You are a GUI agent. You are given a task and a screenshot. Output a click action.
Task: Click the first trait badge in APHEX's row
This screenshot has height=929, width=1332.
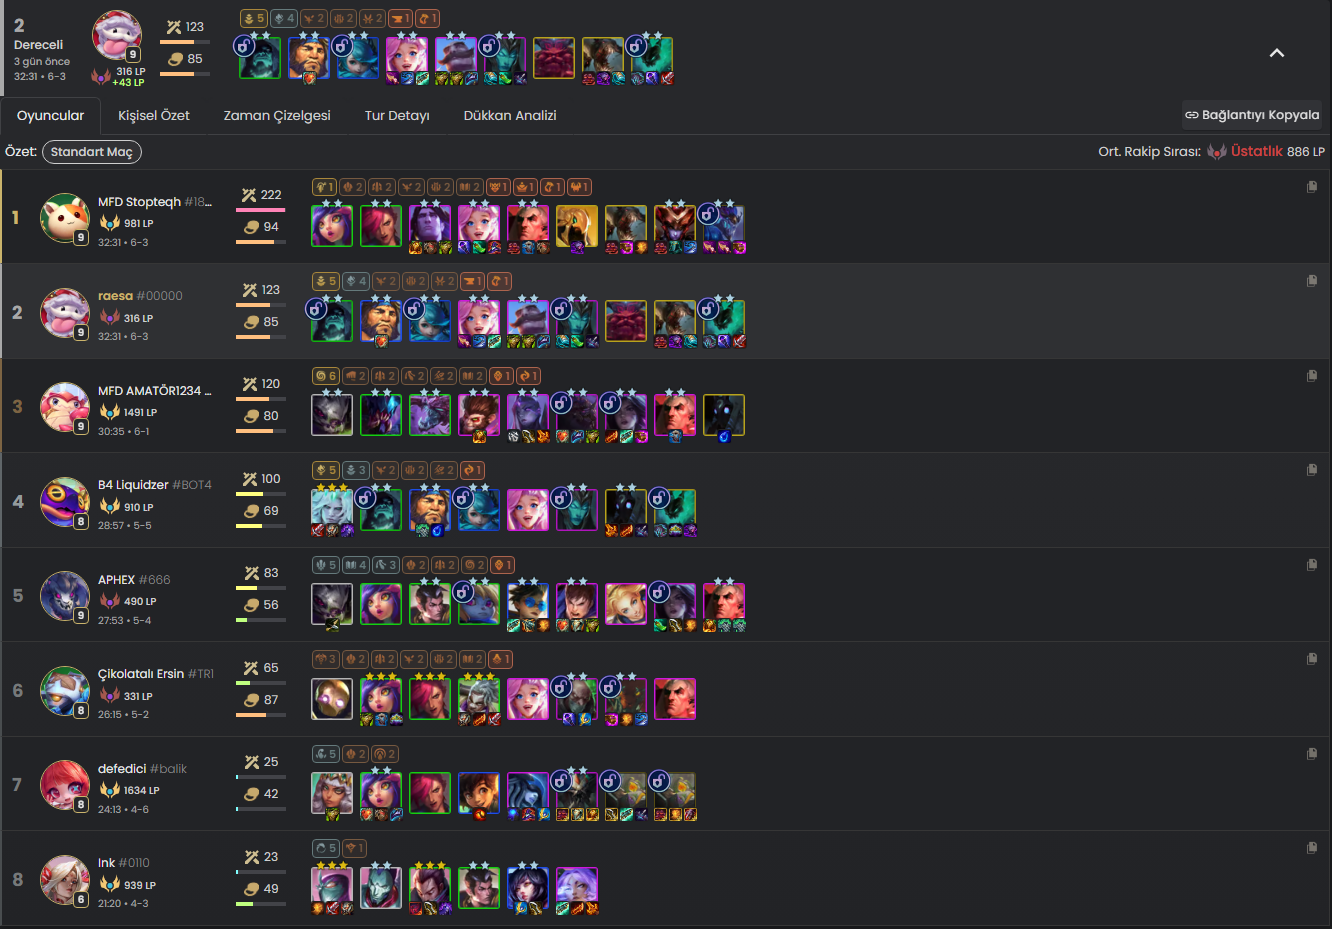click(x=325, y=565)
